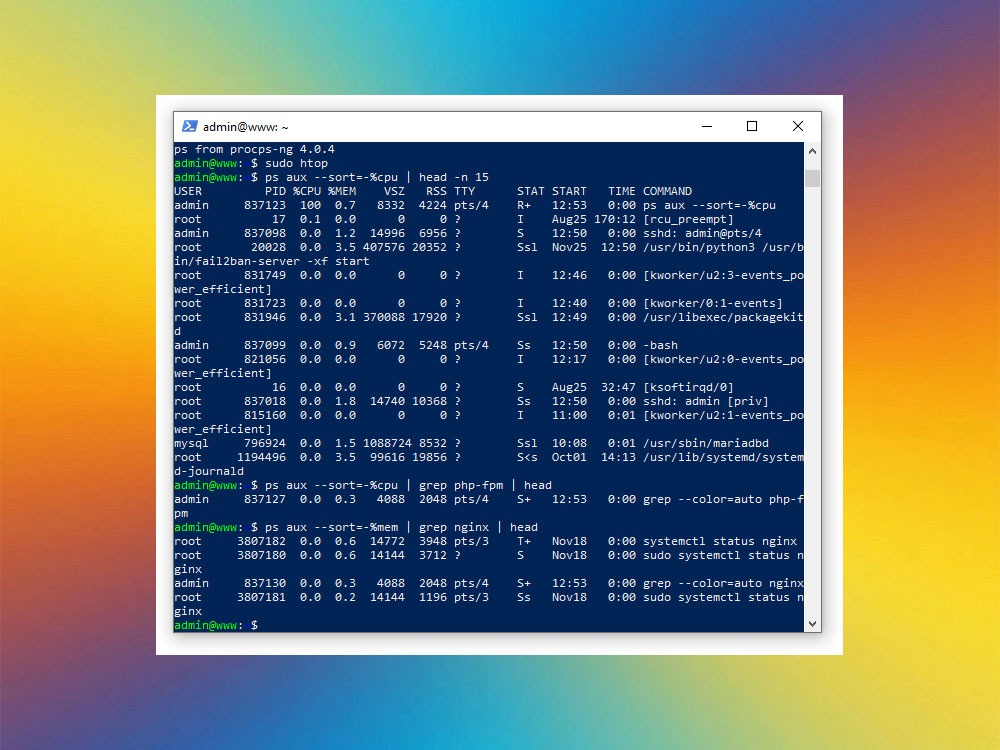Select the mysql user process row
1000x750 pixels.
(x=400, y=443)
